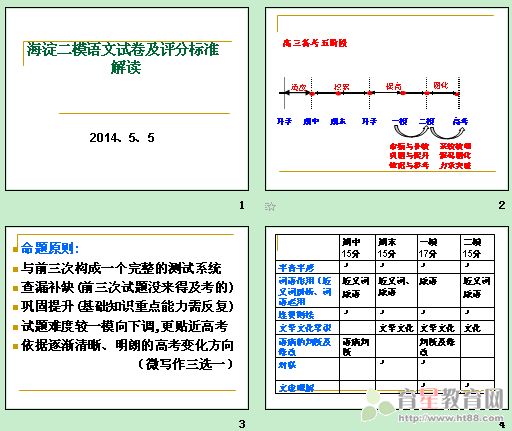This screenshot has width=512, height=431.
Task: Select slide 1 with the 海淀二模 title
Action: pyautogui.click(x=127, y=99)
